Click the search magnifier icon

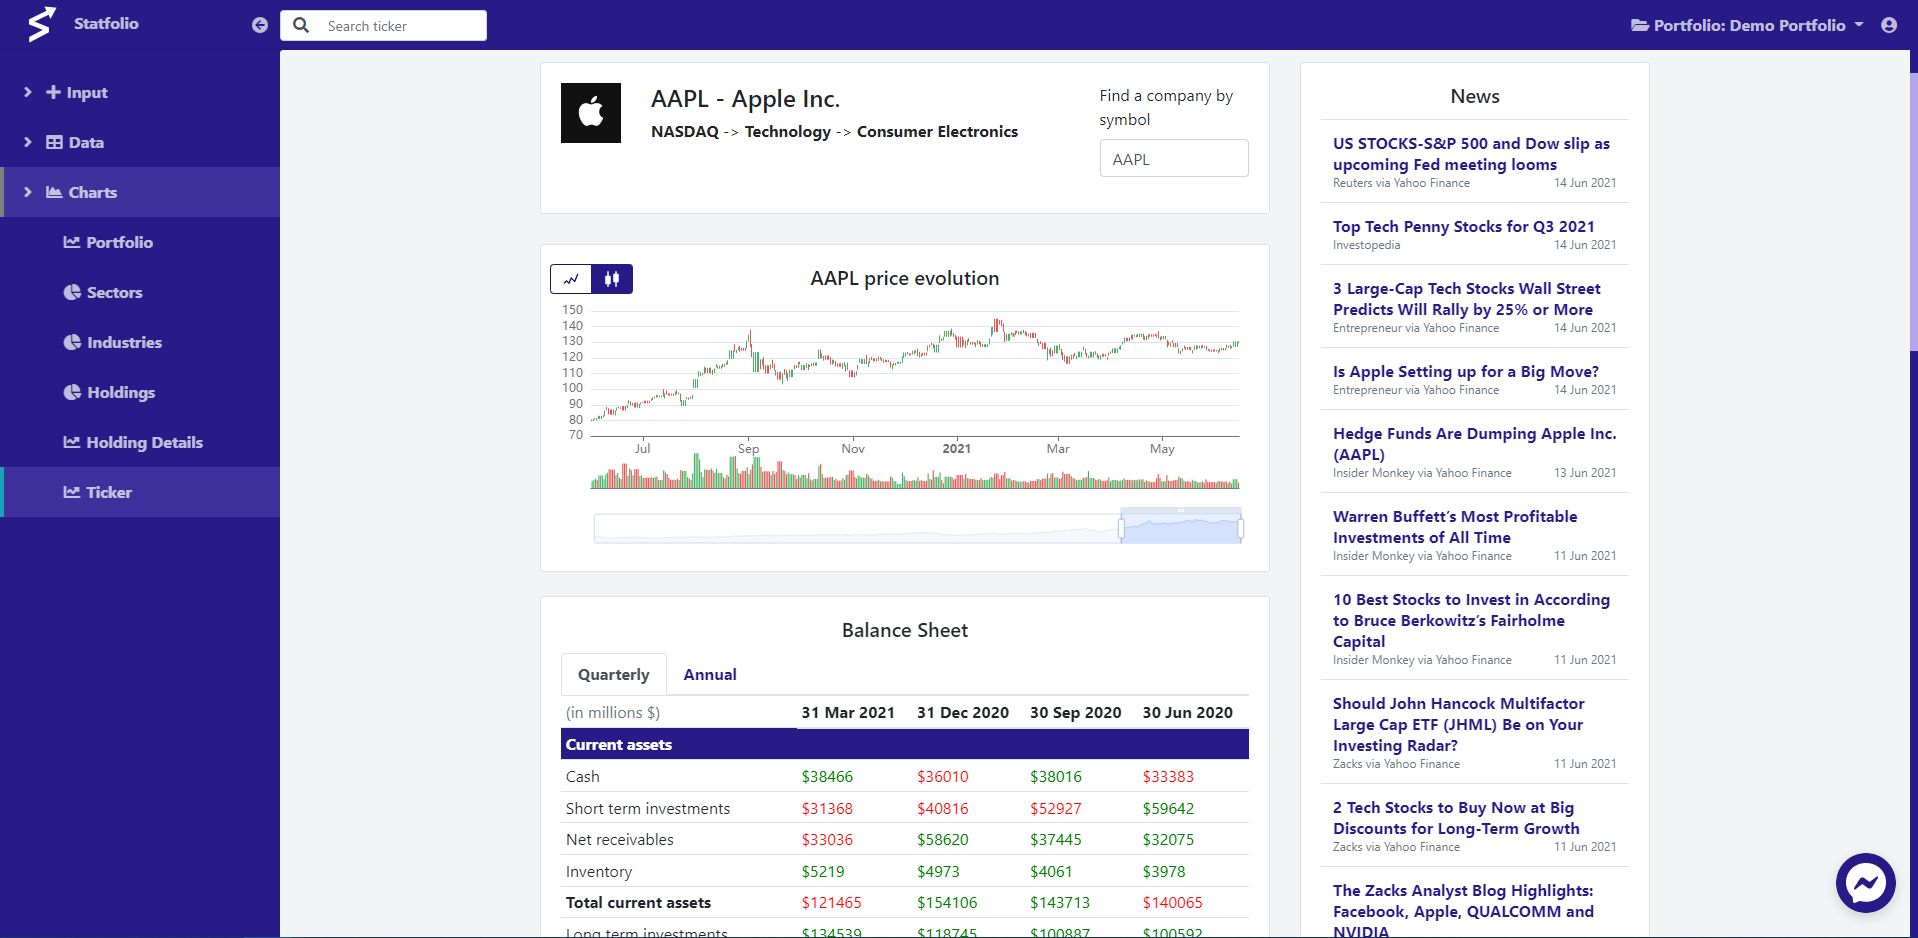(301, 25)
